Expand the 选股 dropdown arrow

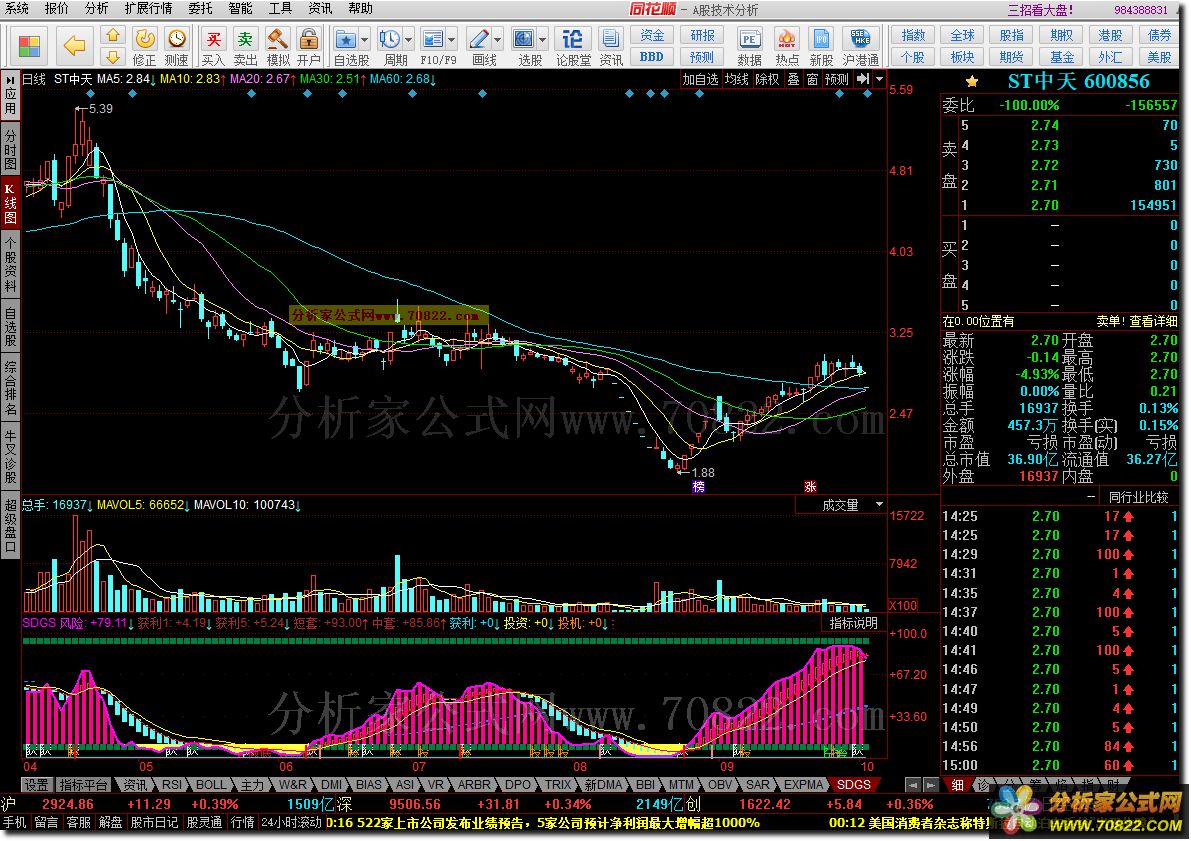click(x=542, y=39)
